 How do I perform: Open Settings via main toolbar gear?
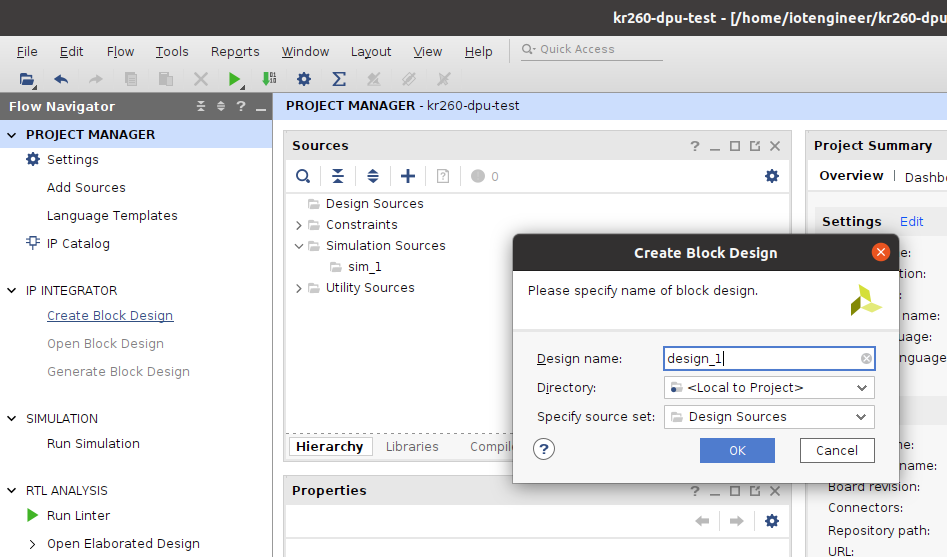point(304,79)
